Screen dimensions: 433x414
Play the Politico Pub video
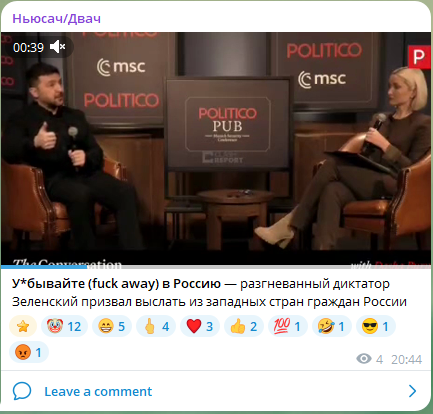pyautogui.click(x=216, y=149)
